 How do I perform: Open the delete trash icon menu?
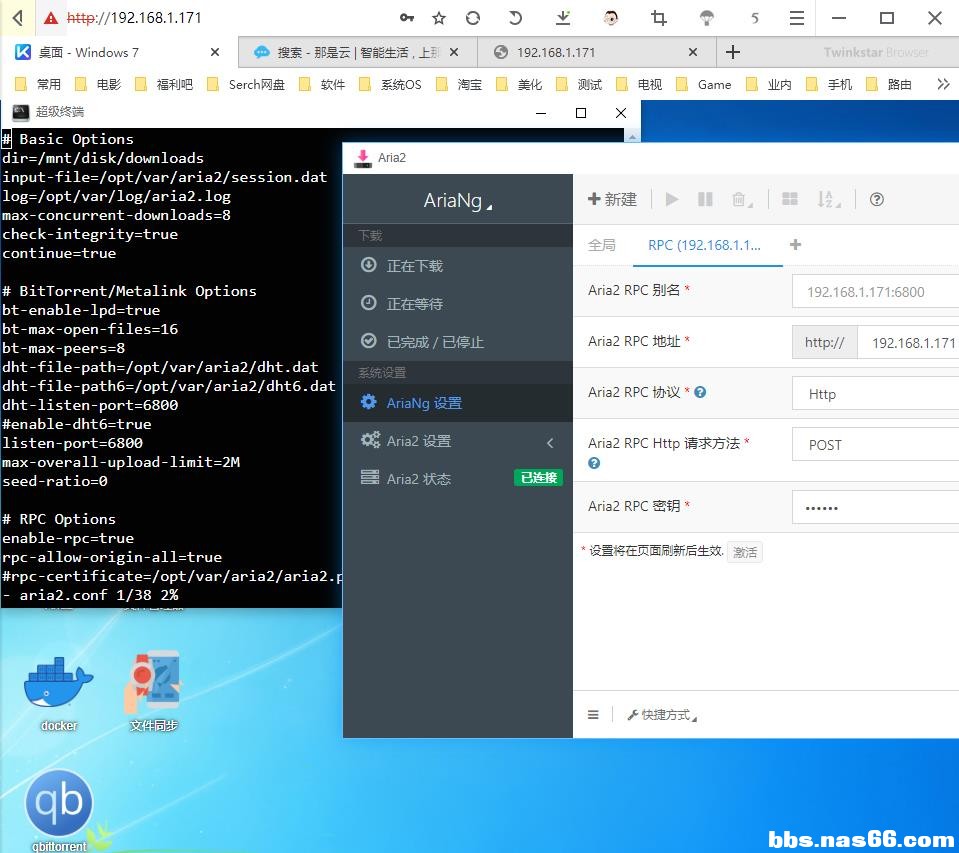click(x=740, y=200)
